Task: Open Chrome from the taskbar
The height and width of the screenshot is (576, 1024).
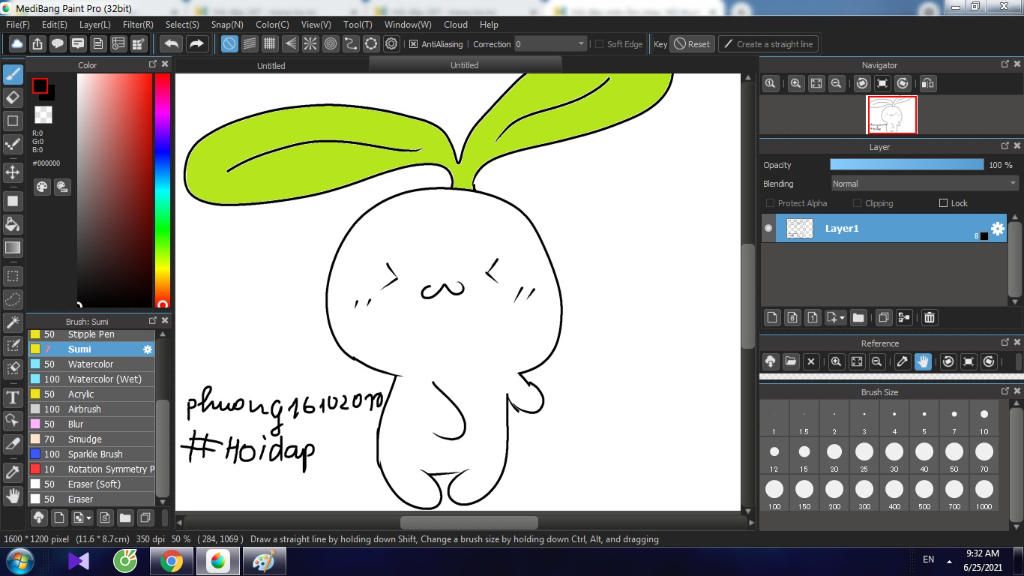Action: click(x=172, y=561)
